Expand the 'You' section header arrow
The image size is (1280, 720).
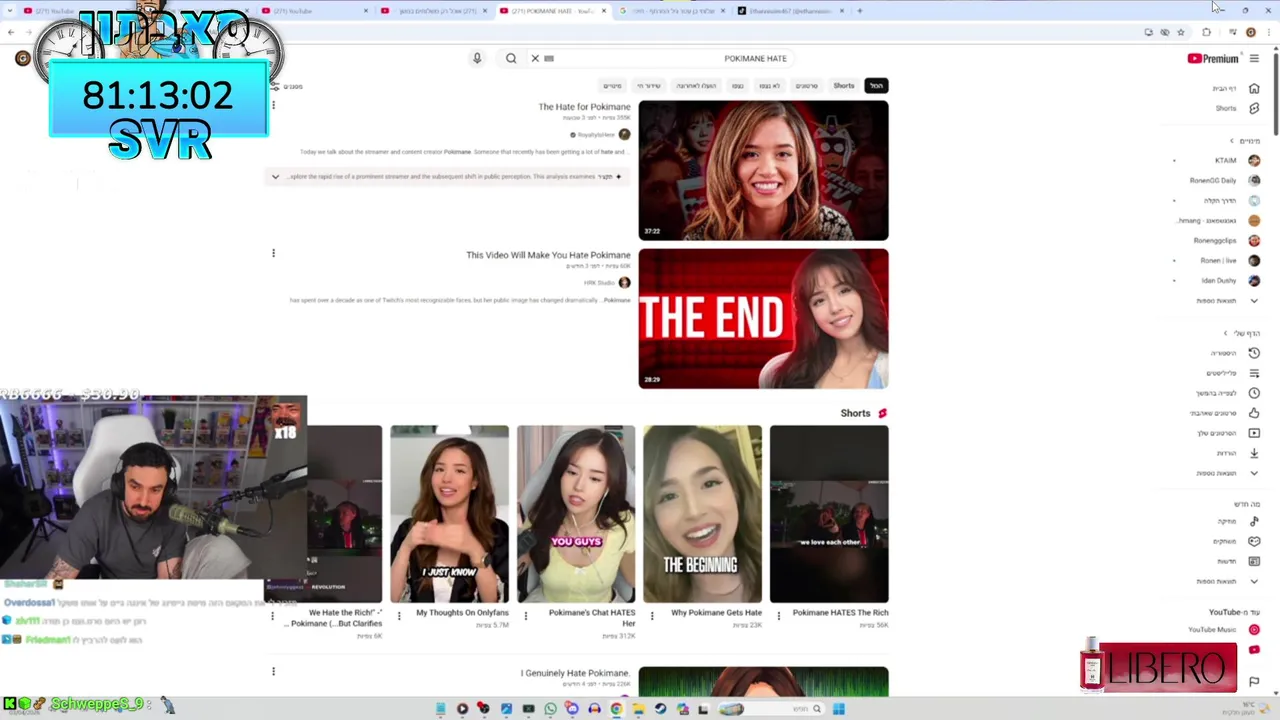(x=1226, y=333)
